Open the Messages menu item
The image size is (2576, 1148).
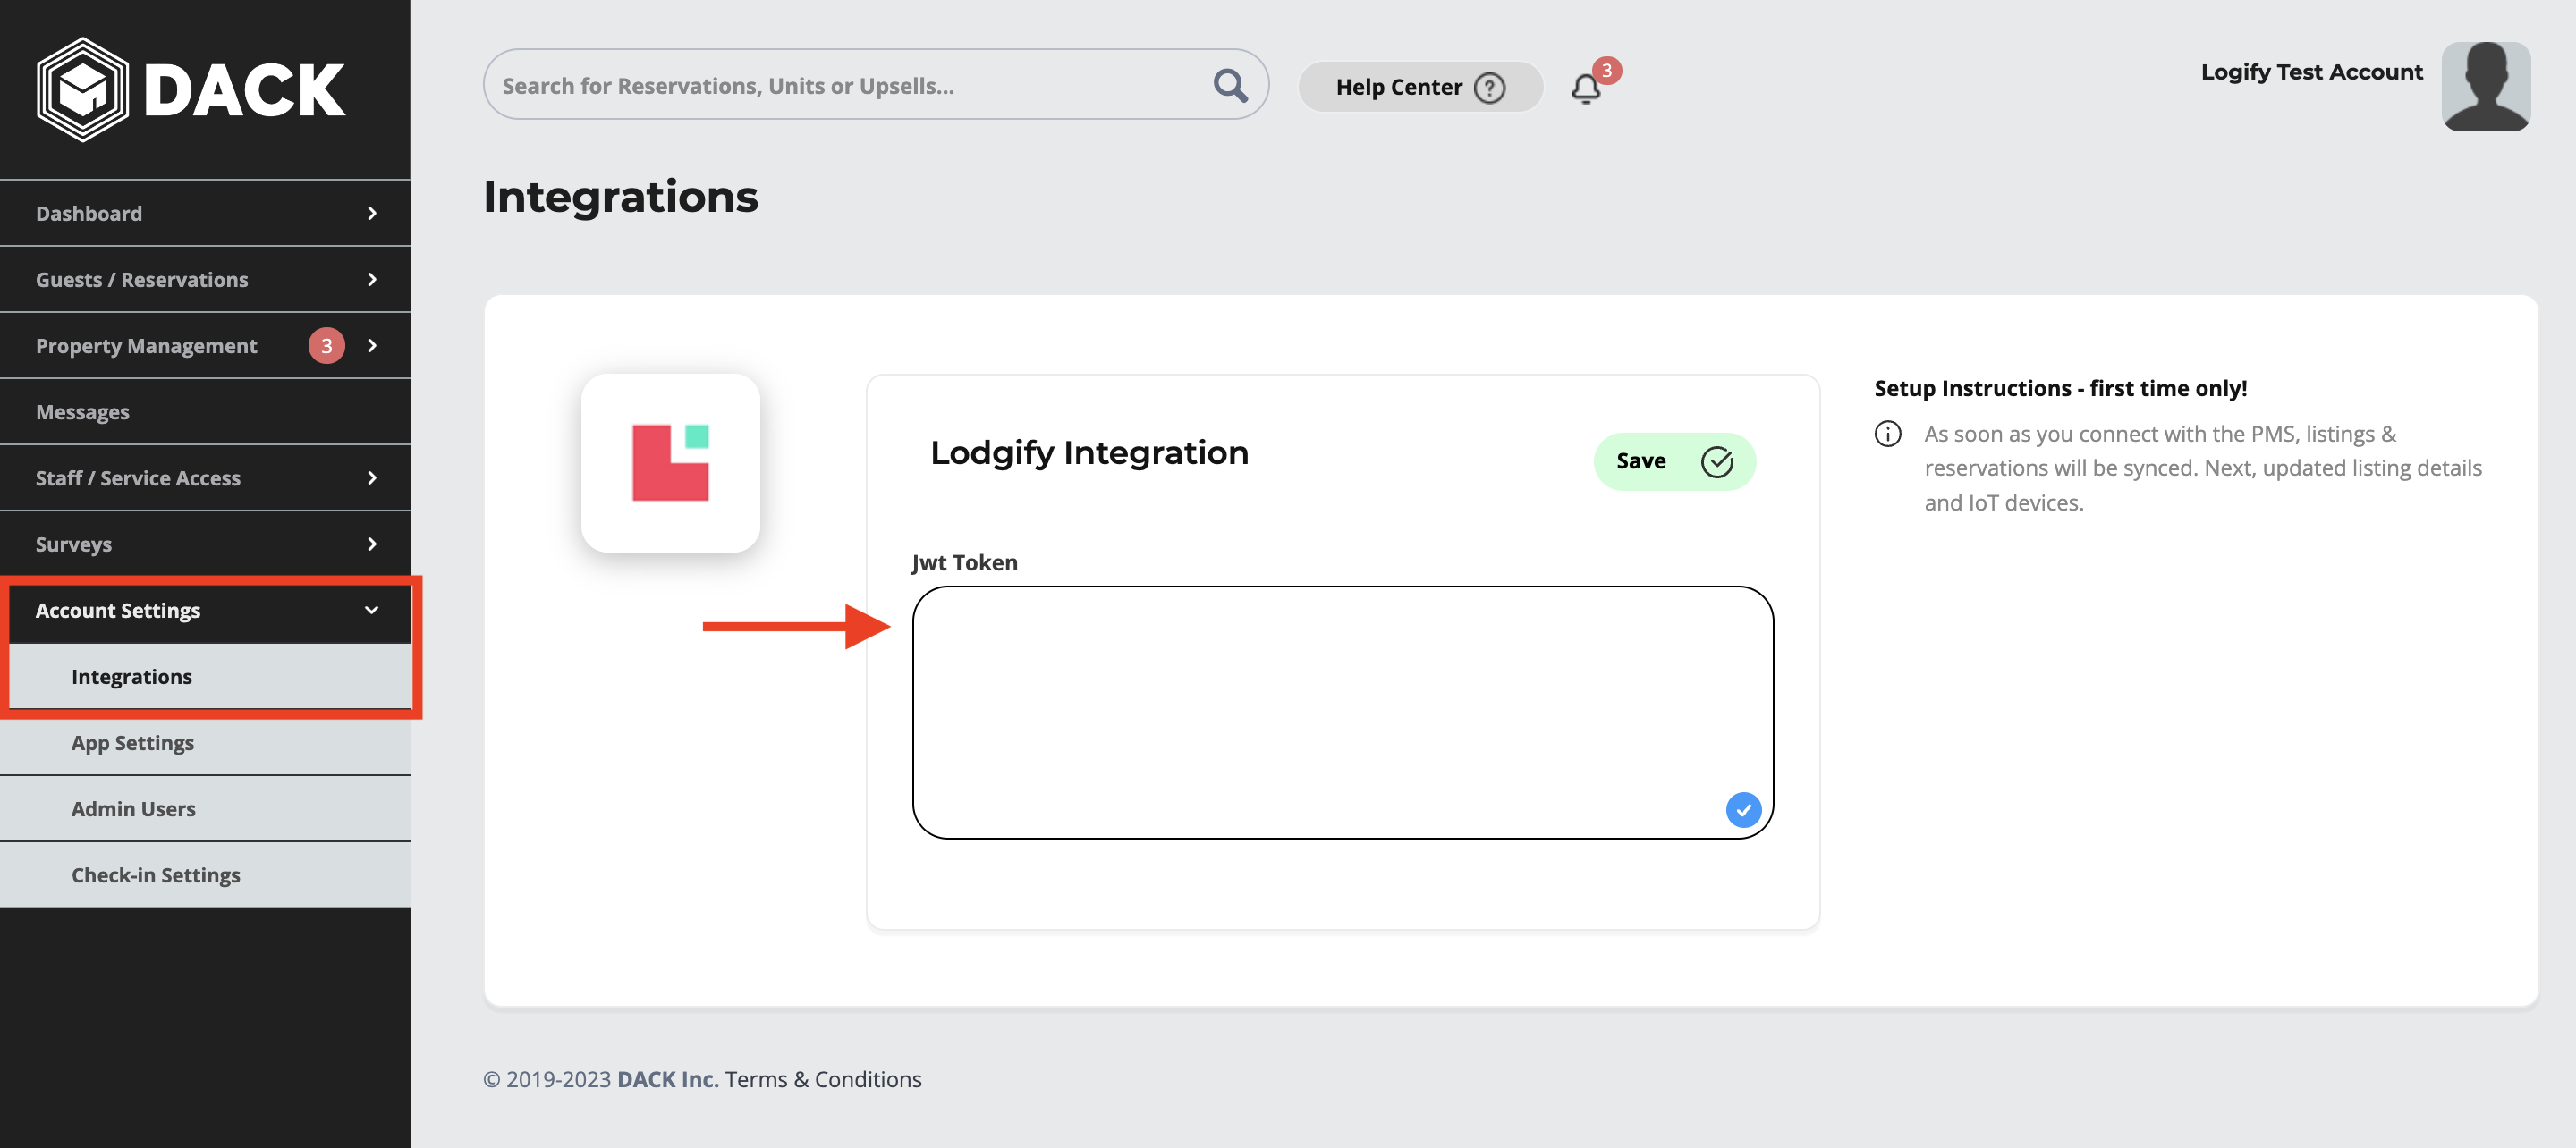[x=83, y=412]
